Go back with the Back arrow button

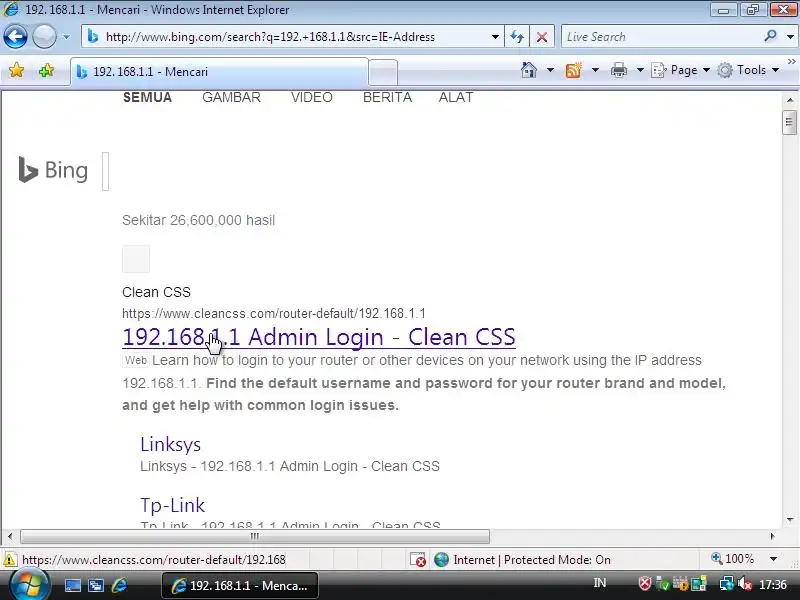tap(15, 37)
